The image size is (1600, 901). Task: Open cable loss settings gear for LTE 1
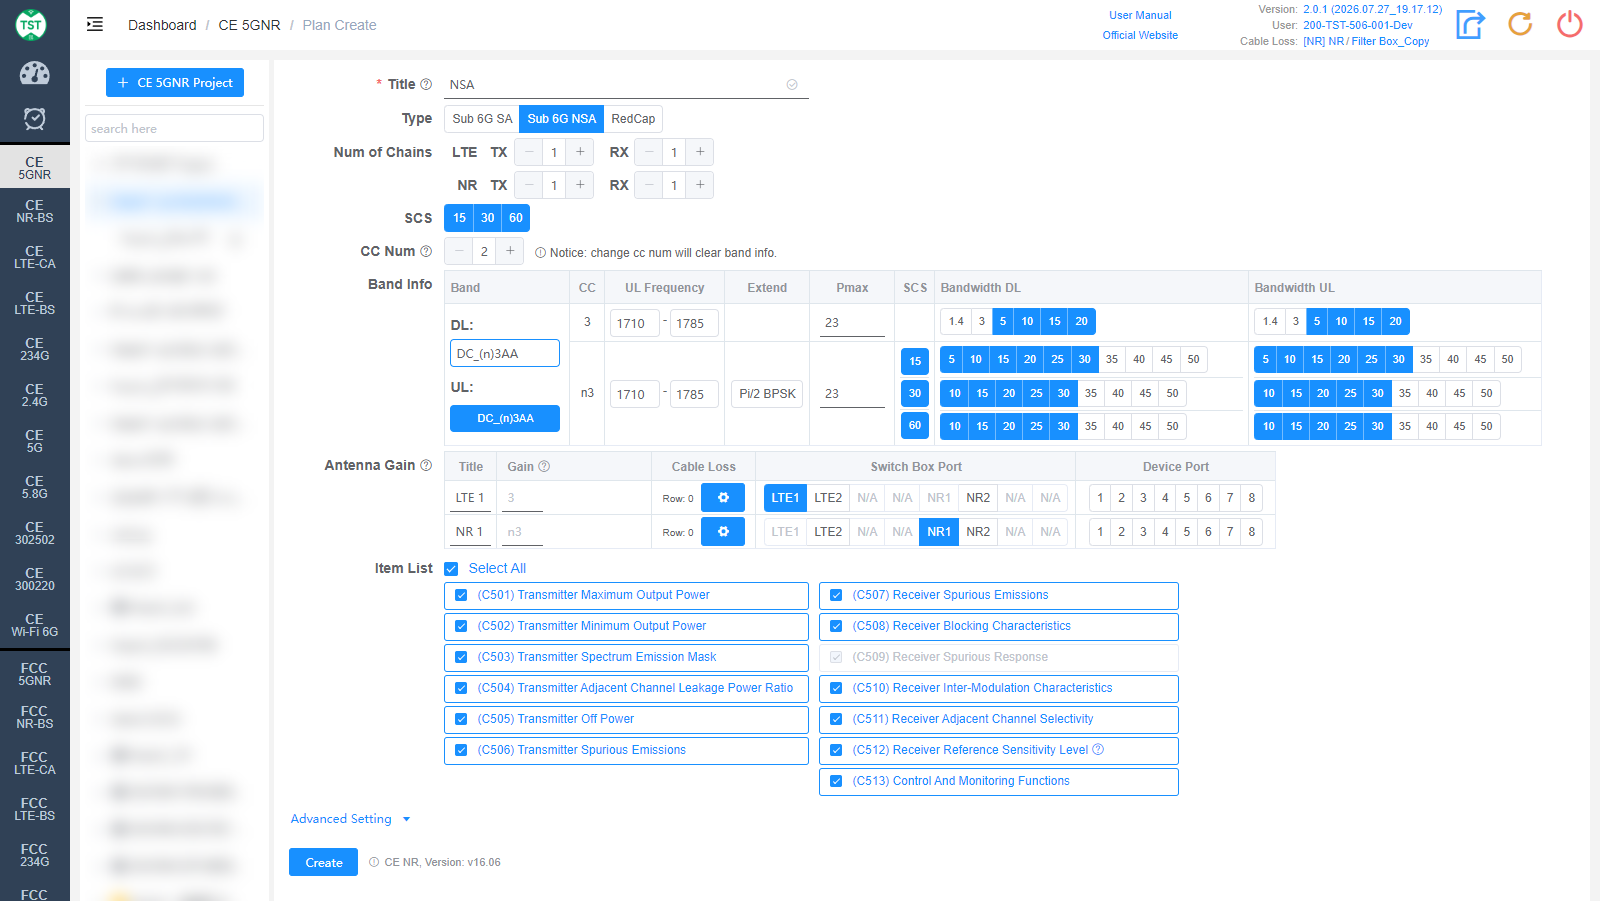point(723,497)
